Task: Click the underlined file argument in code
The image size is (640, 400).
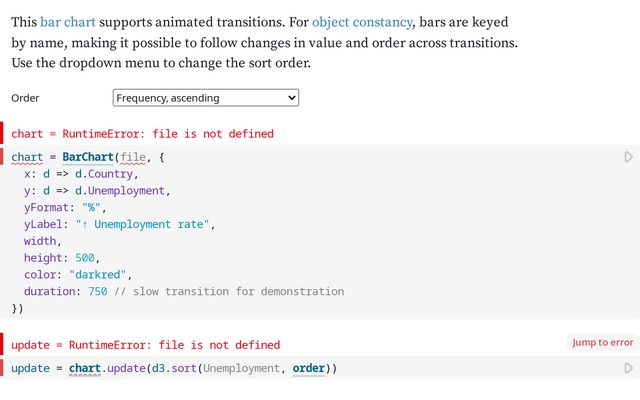Action: (132, 157)
